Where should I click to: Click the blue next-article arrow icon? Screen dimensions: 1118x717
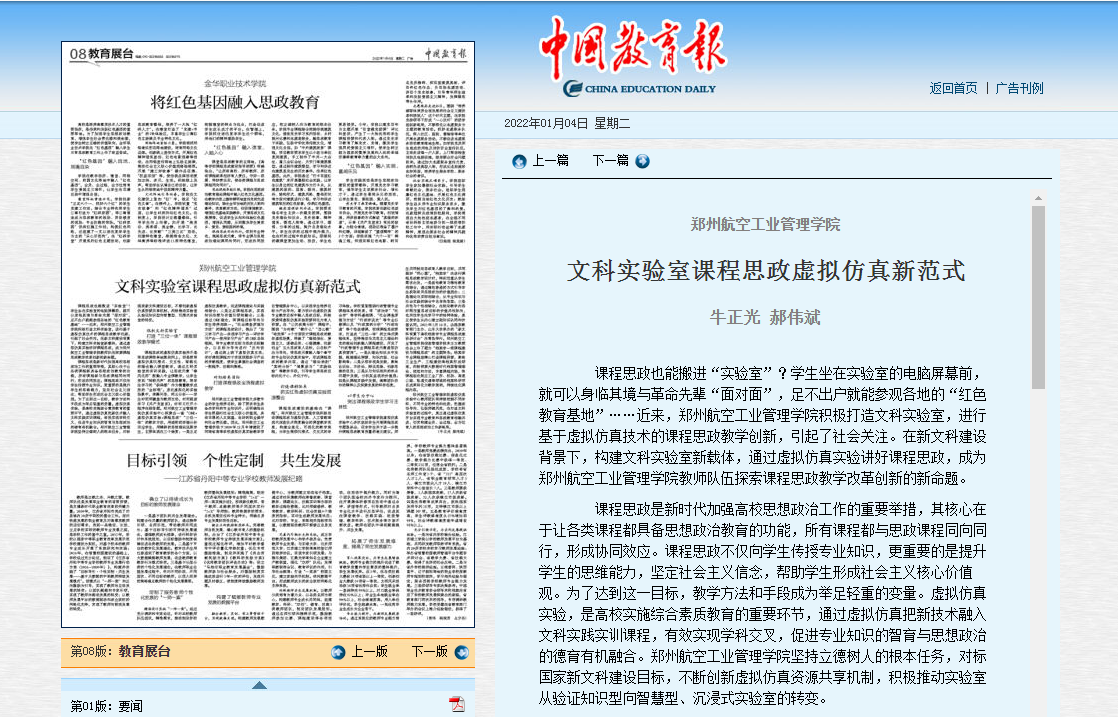coord(642,161)
